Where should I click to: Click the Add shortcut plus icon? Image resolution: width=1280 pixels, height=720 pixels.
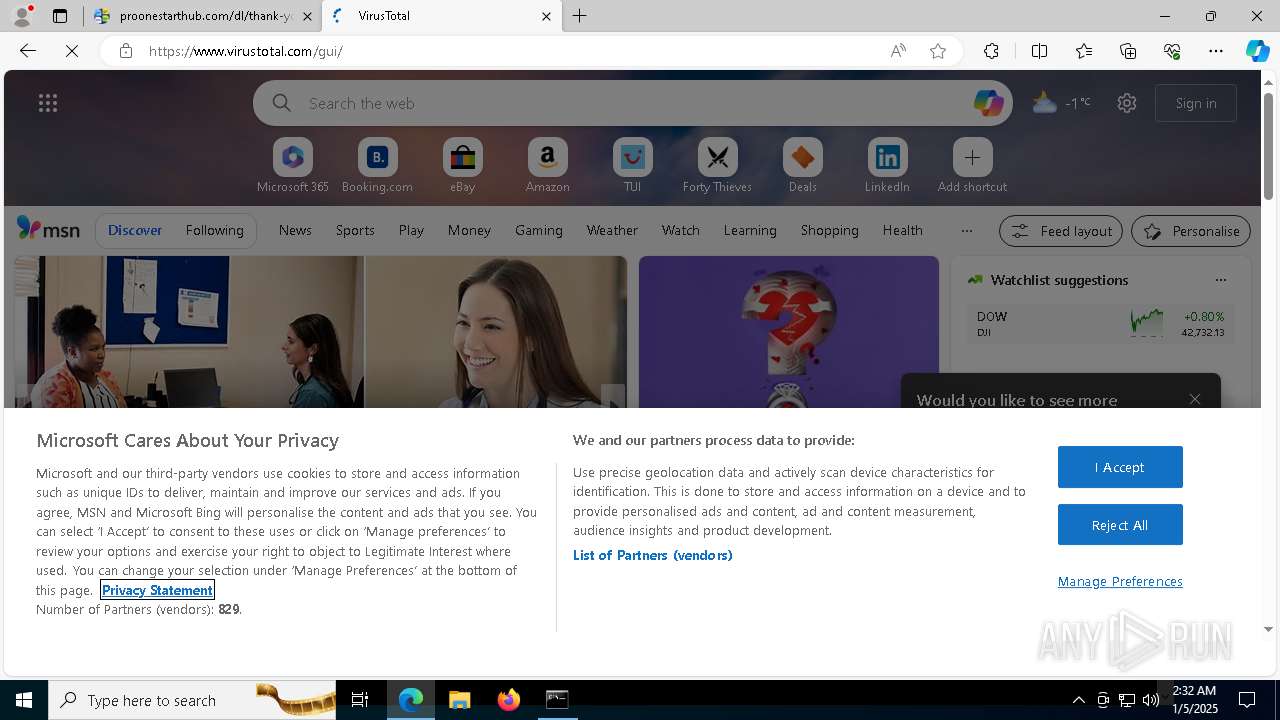(x=972, y=157)
